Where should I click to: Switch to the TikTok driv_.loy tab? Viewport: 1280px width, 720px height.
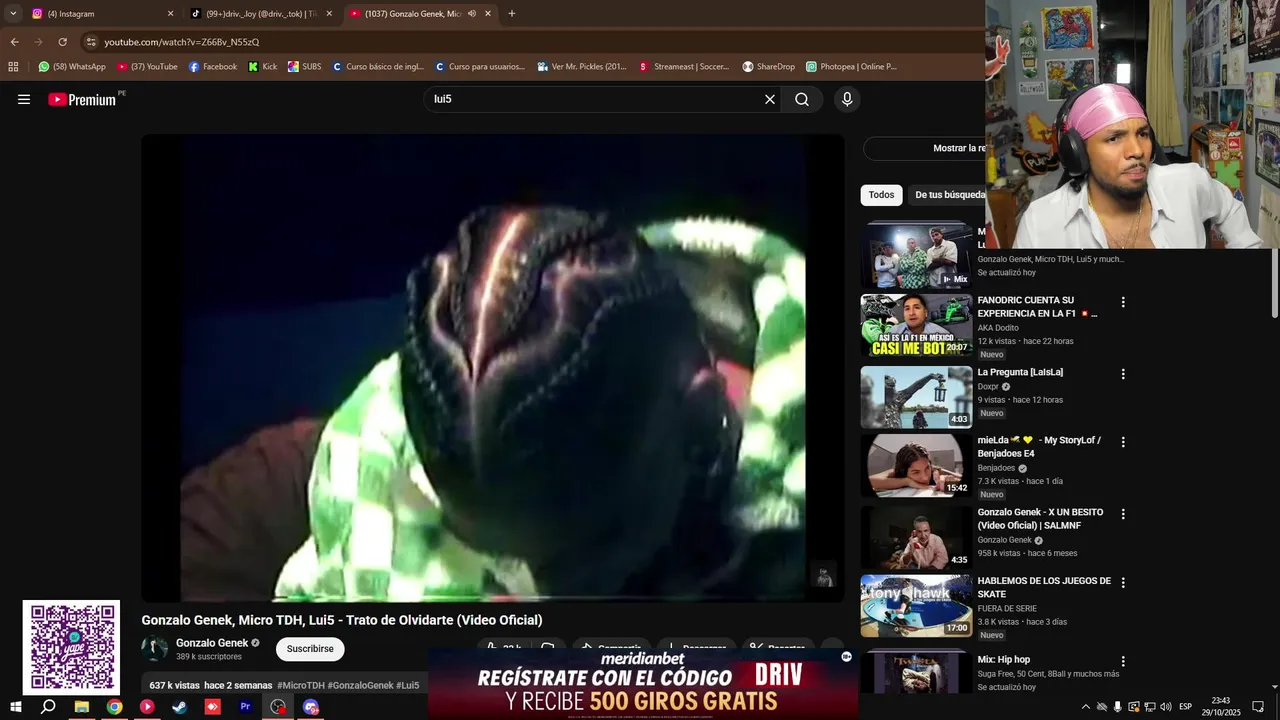point(262,14)
